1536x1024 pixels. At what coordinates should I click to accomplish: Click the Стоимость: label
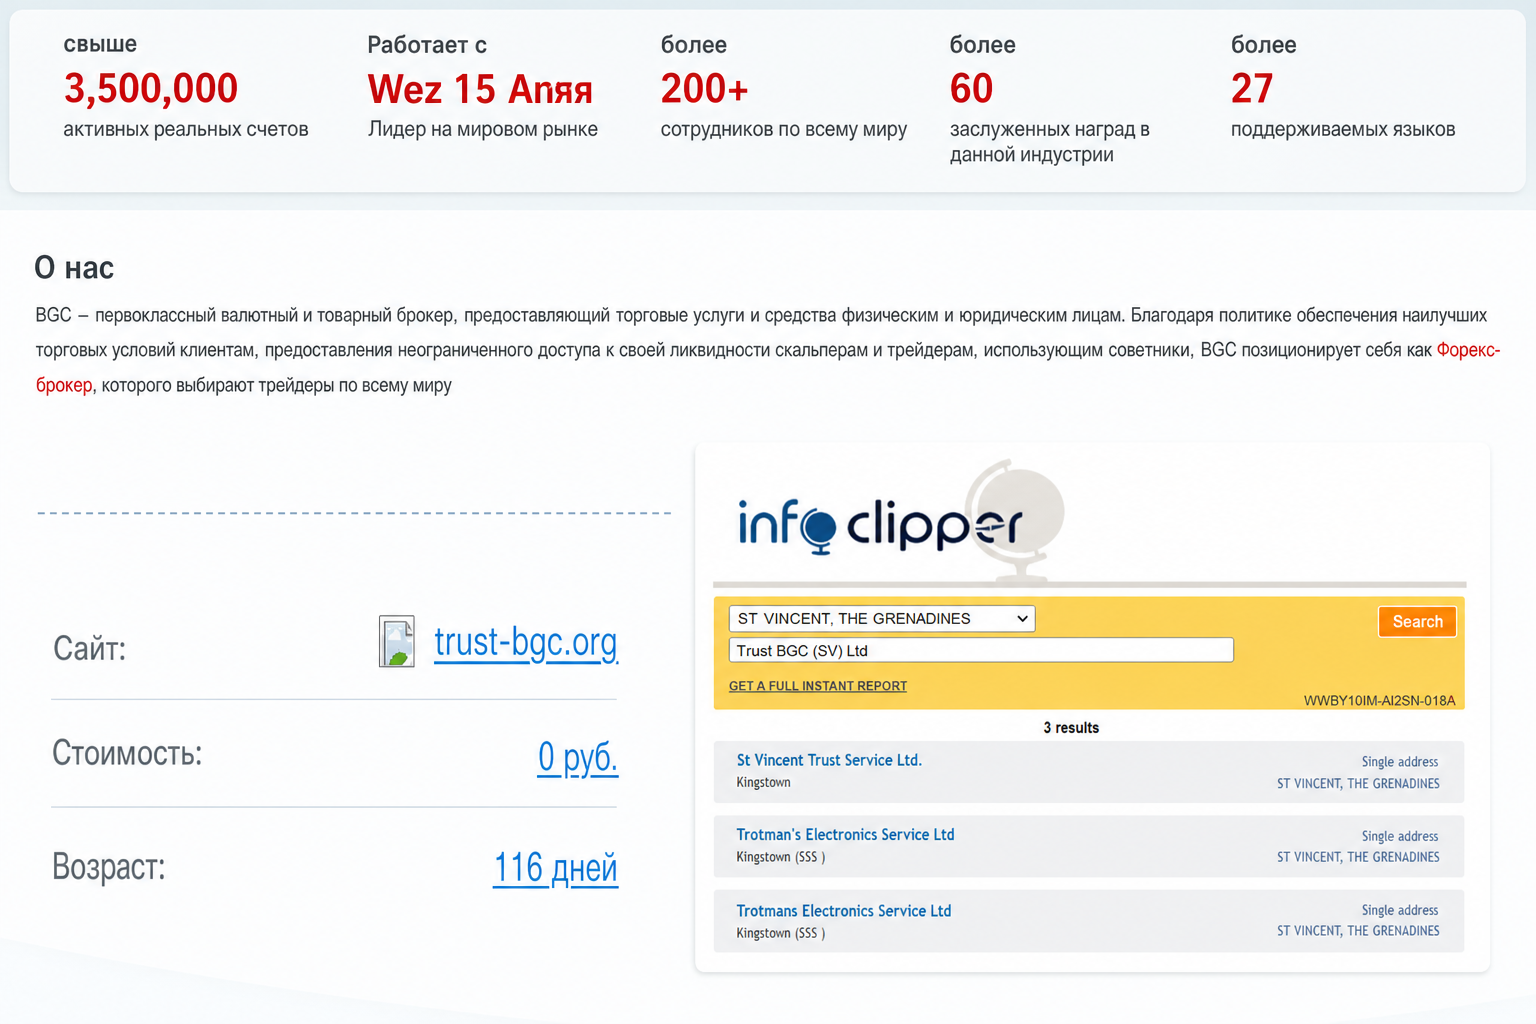pyautogui.click(x=127, y=753)
